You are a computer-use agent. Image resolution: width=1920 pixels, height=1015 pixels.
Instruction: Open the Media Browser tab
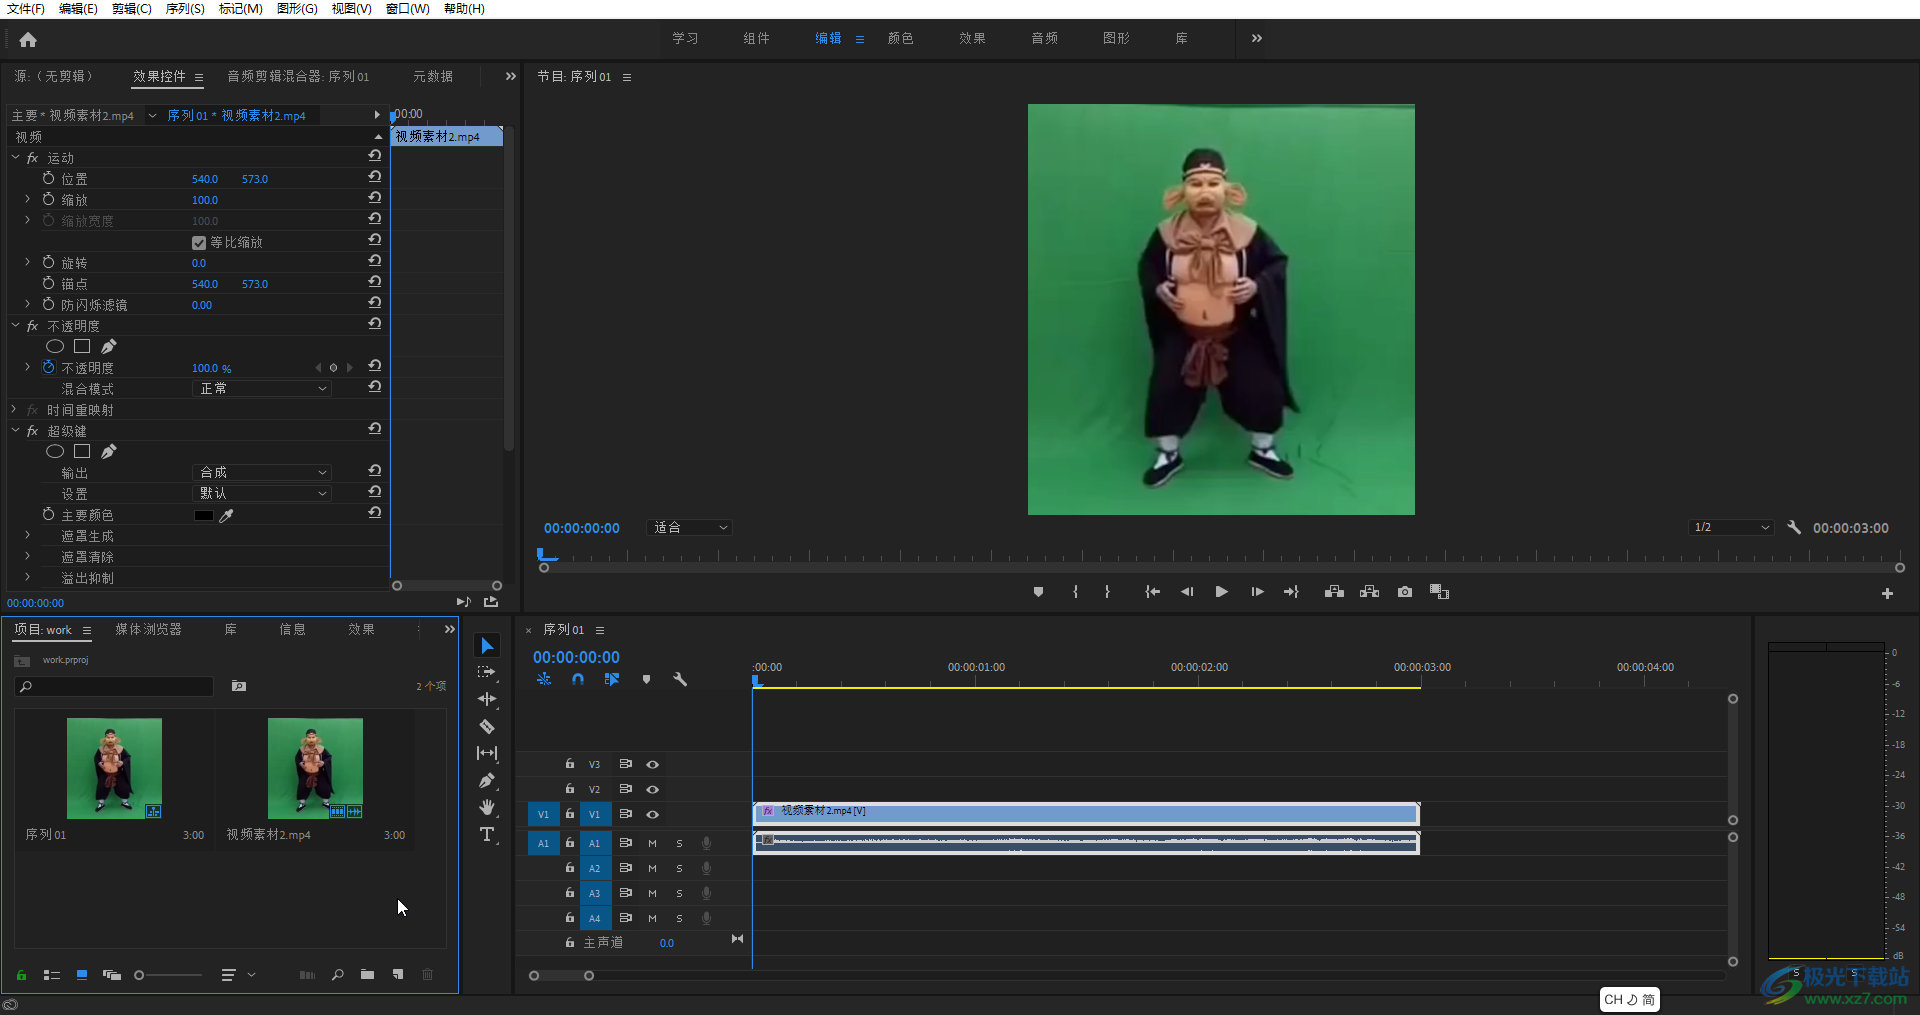coord(148,629)
